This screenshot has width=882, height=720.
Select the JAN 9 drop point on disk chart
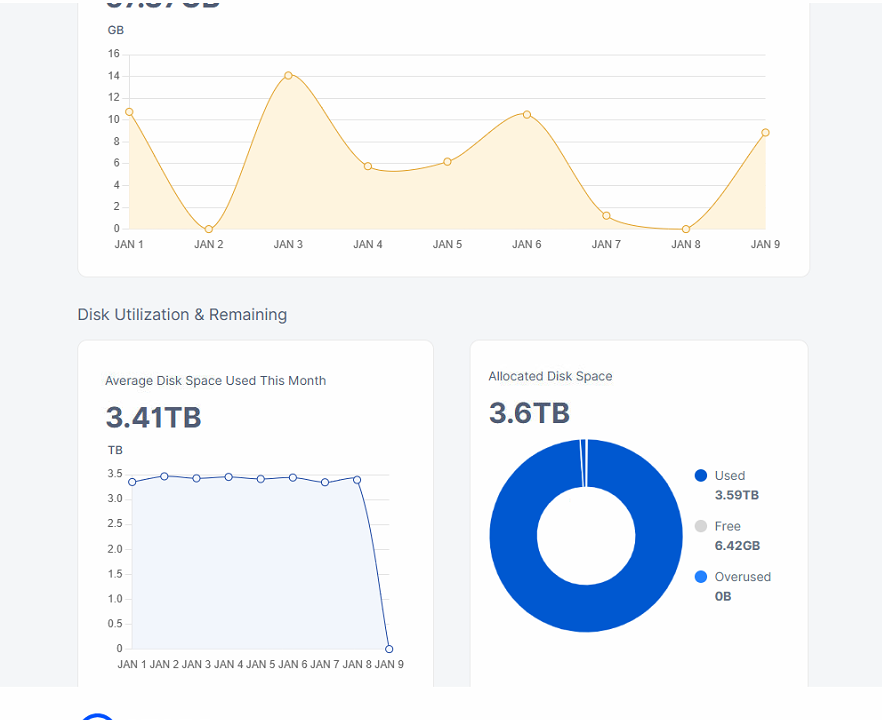coord(389,649)
